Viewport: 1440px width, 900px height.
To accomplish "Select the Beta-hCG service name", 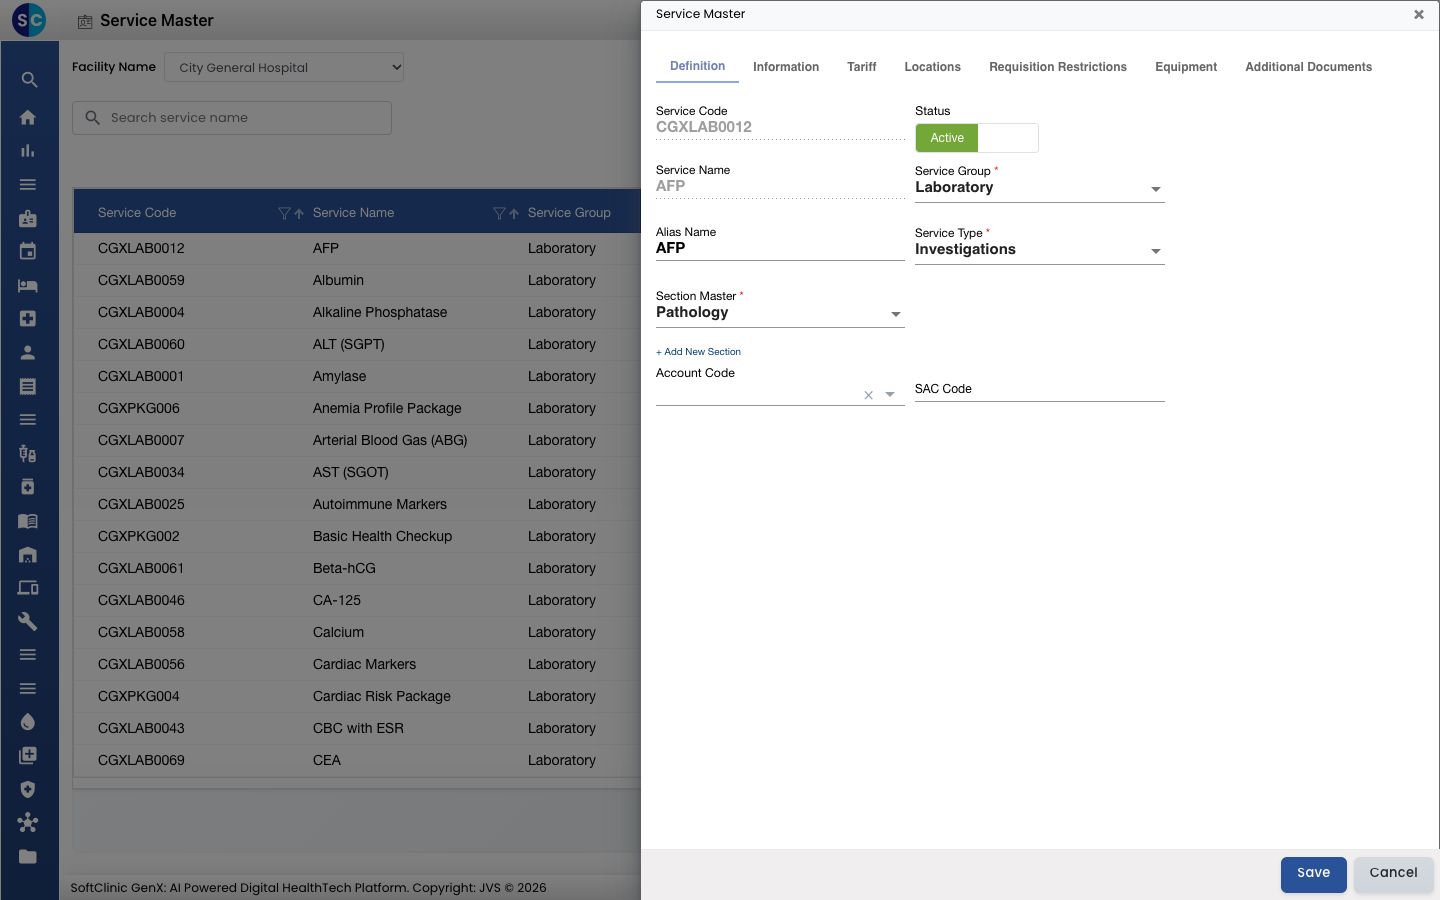I will point(344,568).
